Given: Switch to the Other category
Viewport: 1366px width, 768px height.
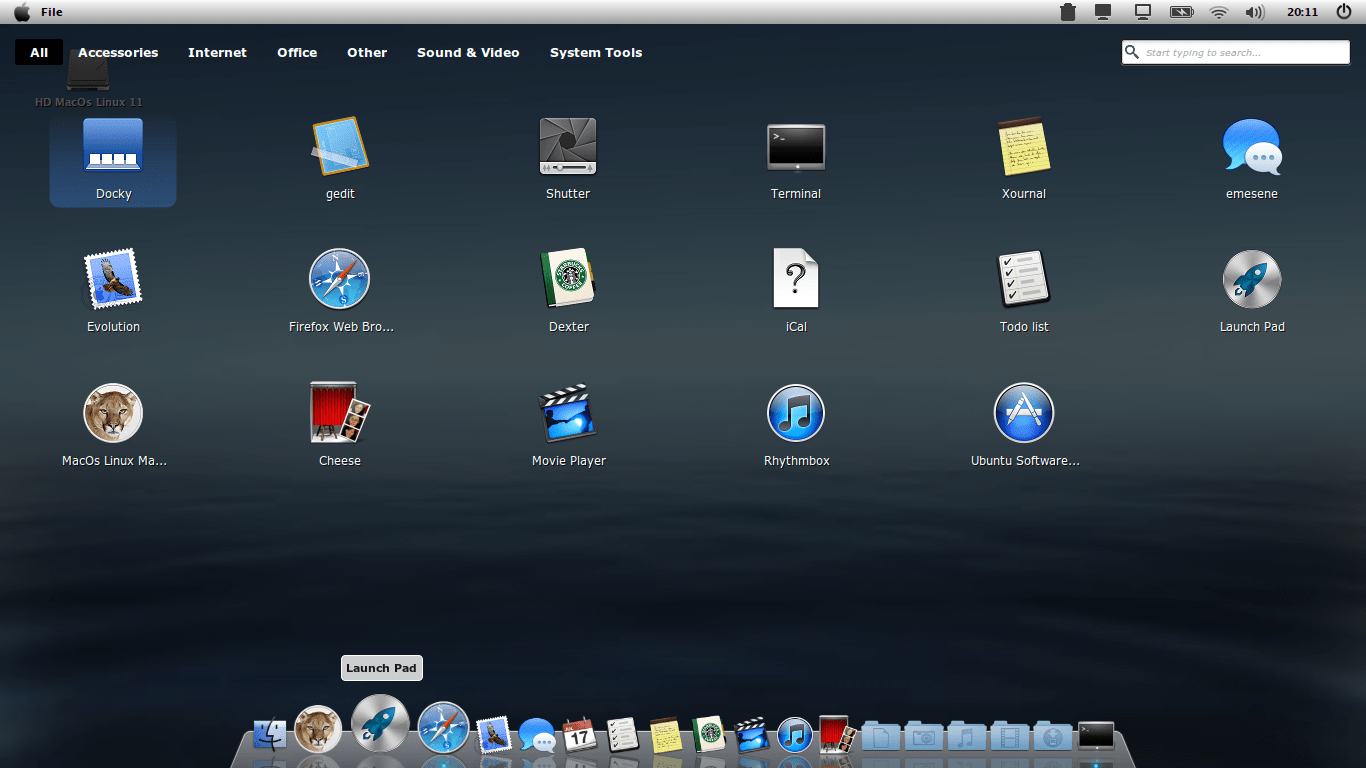Looking at the screenshot, I should [367, 53].
